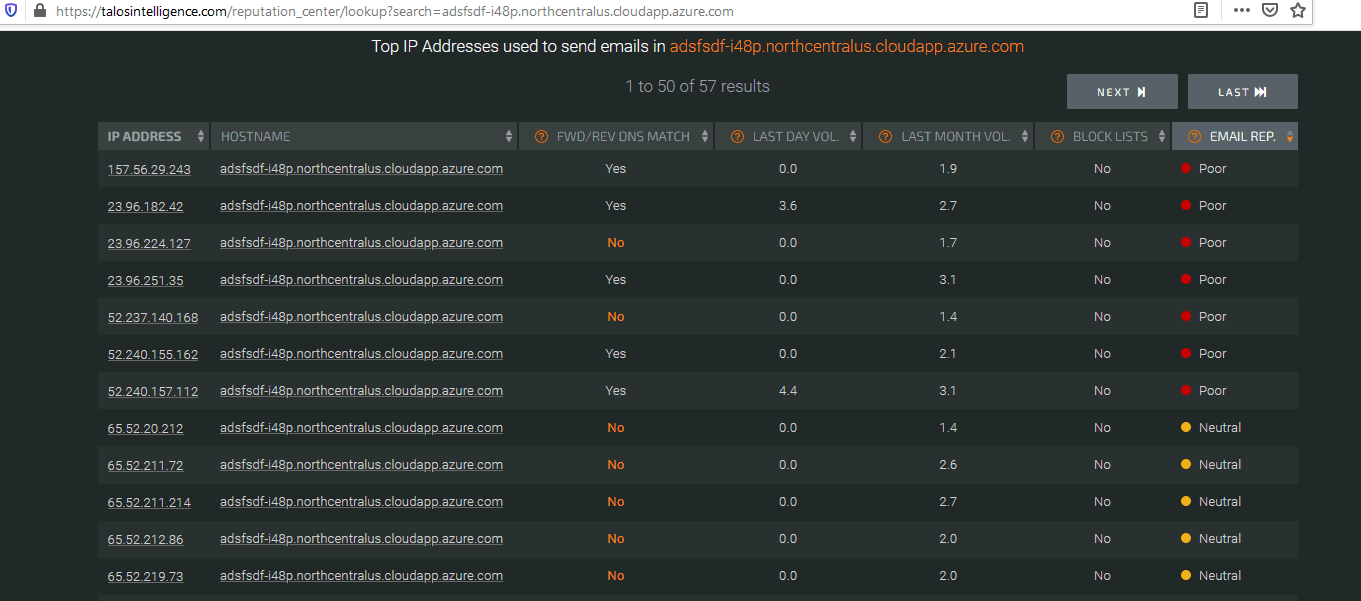Select block list No for 23.96.251.35
This screenshot has height=601, width=1361.
point(1102,280)
